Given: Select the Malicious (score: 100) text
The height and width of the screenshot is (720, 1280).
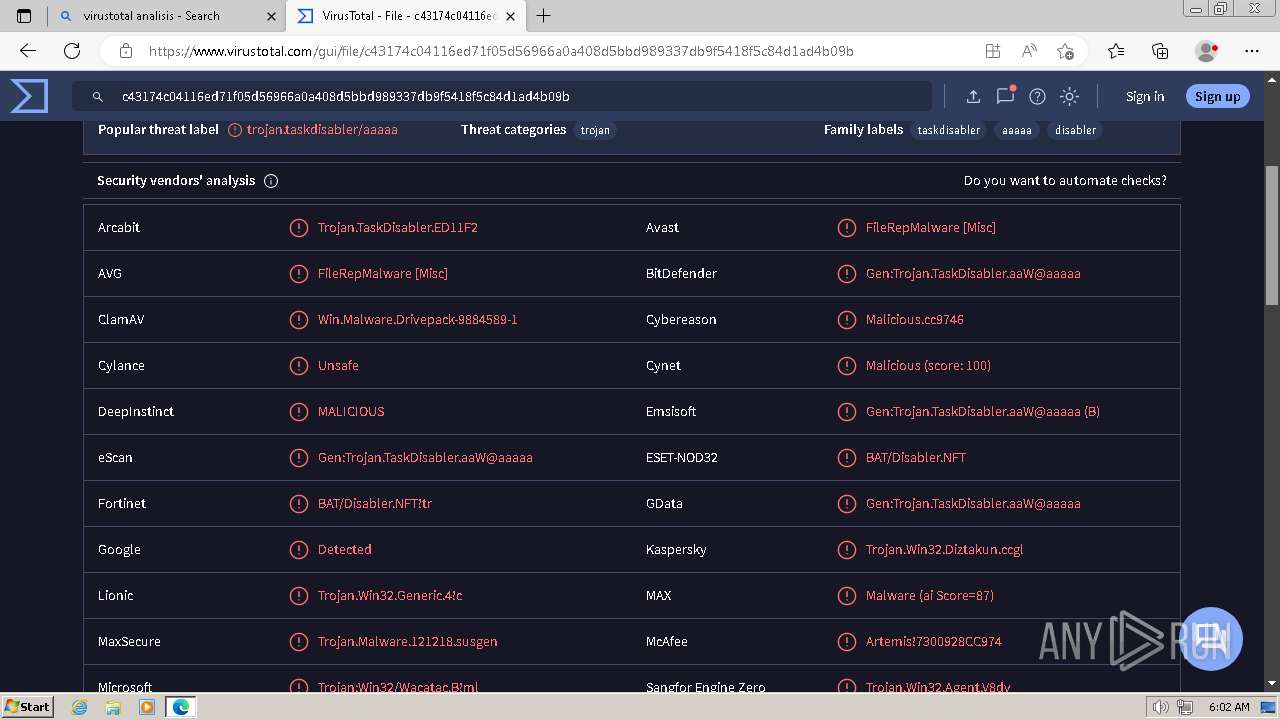Looking at the screenshot, I should click(x=928, y=366).
